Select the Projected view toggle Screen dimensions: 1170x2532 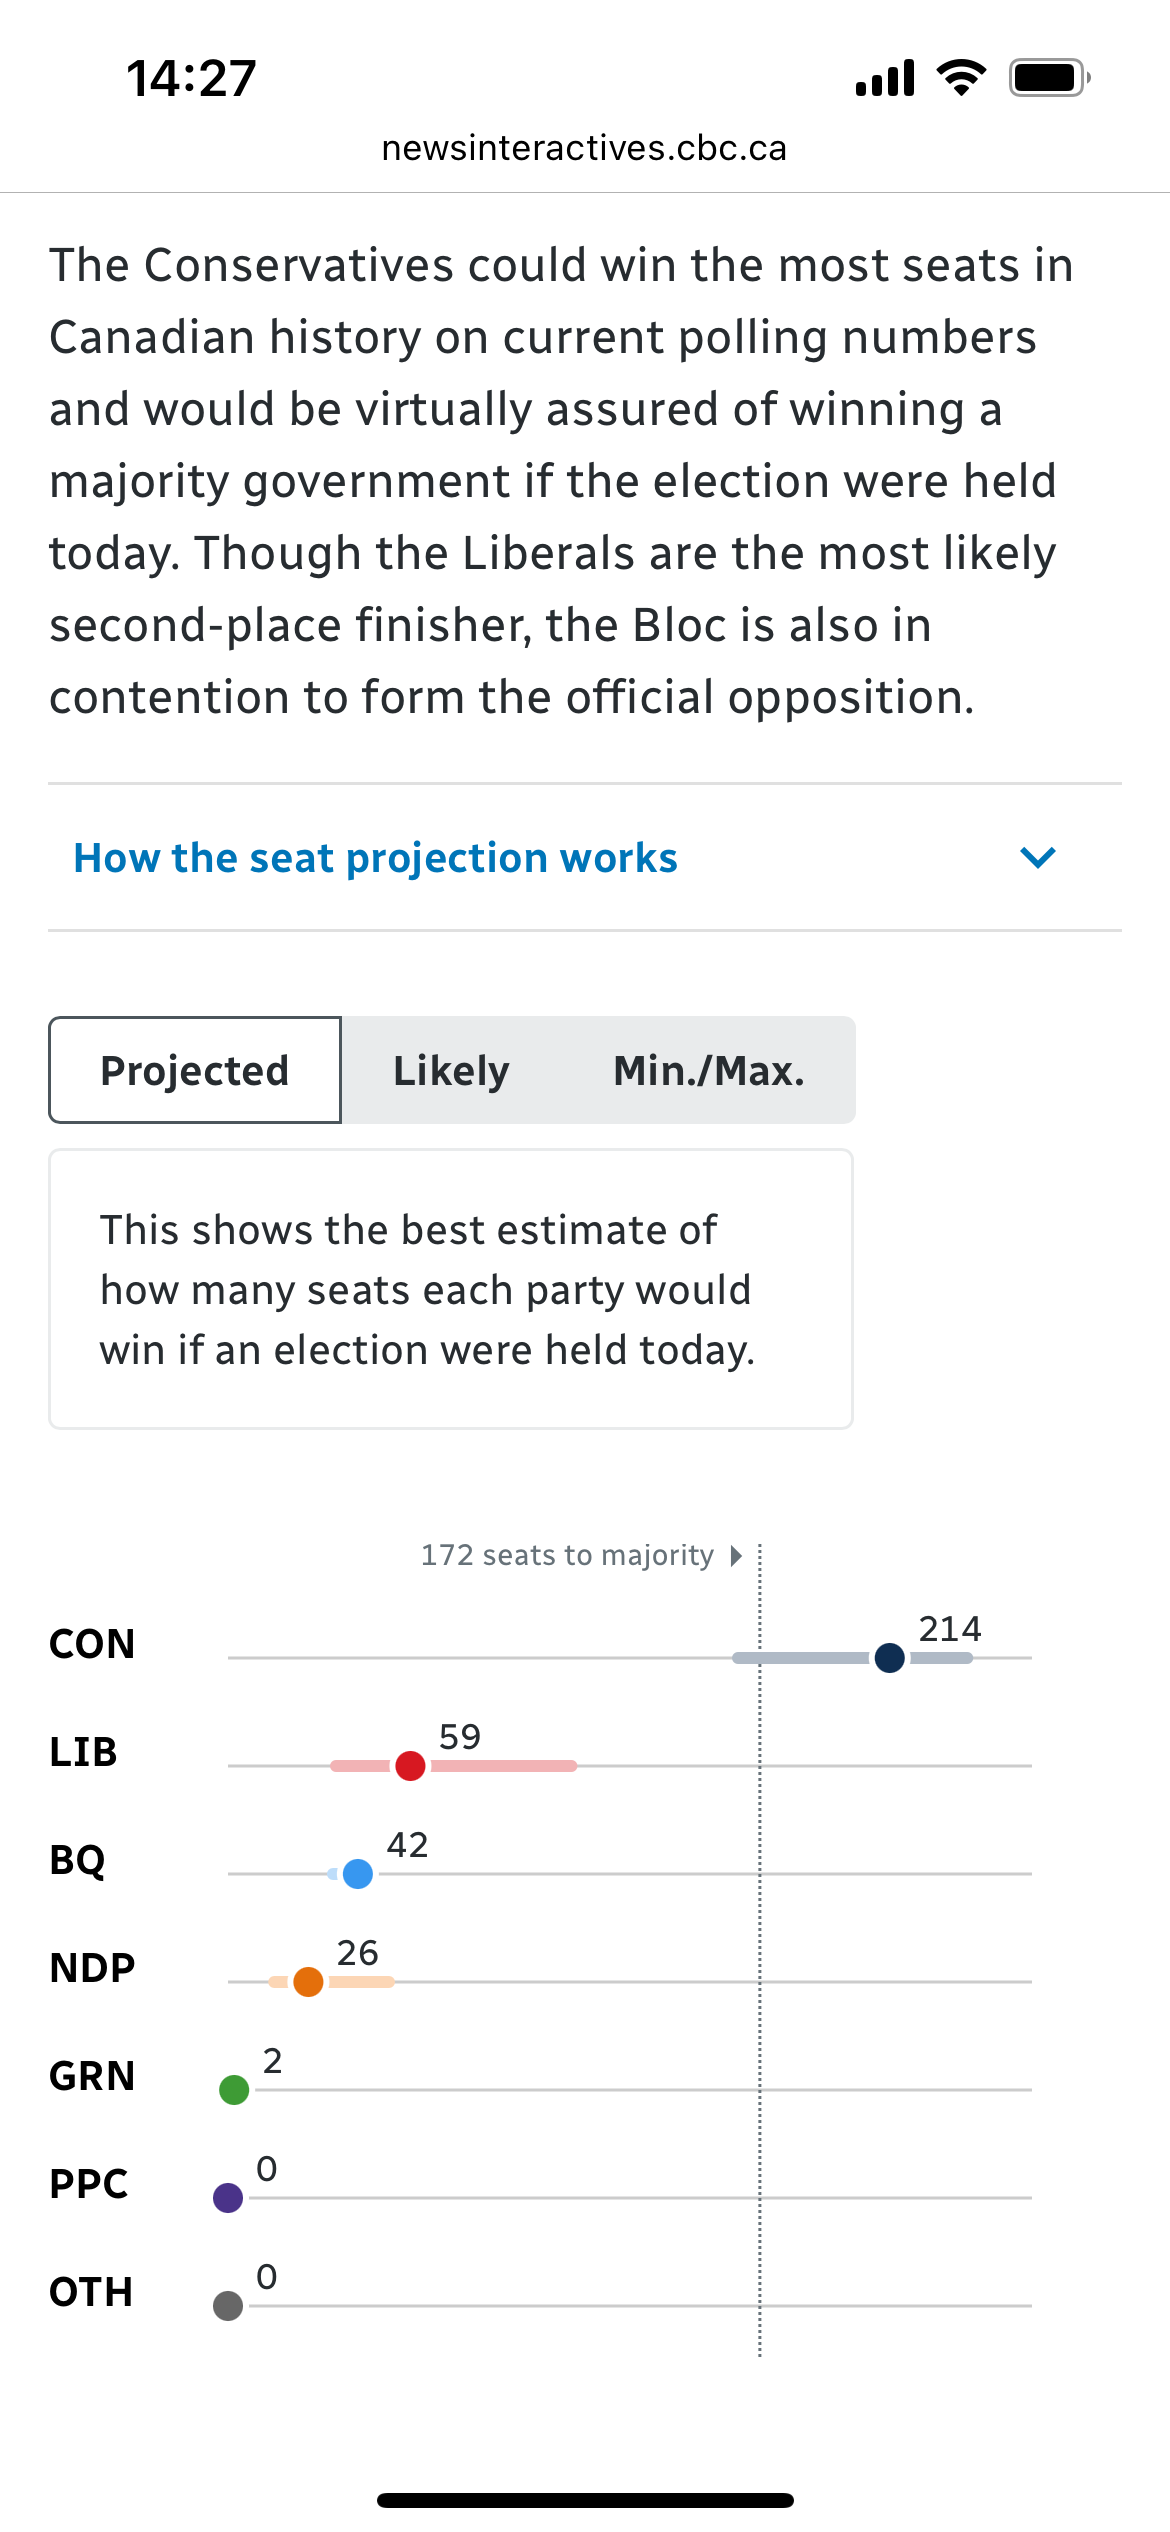pyautogui.click(x=195, y=1070)
